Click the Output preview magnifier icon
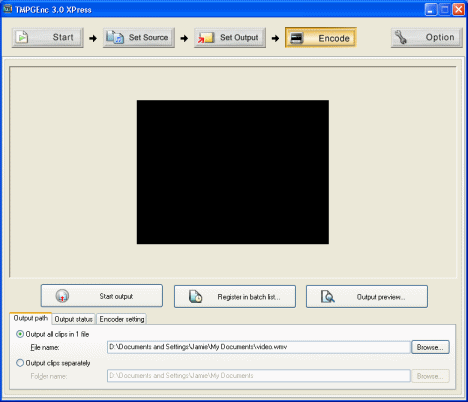This screenshot has width=468, height=402. coord(327,296)
